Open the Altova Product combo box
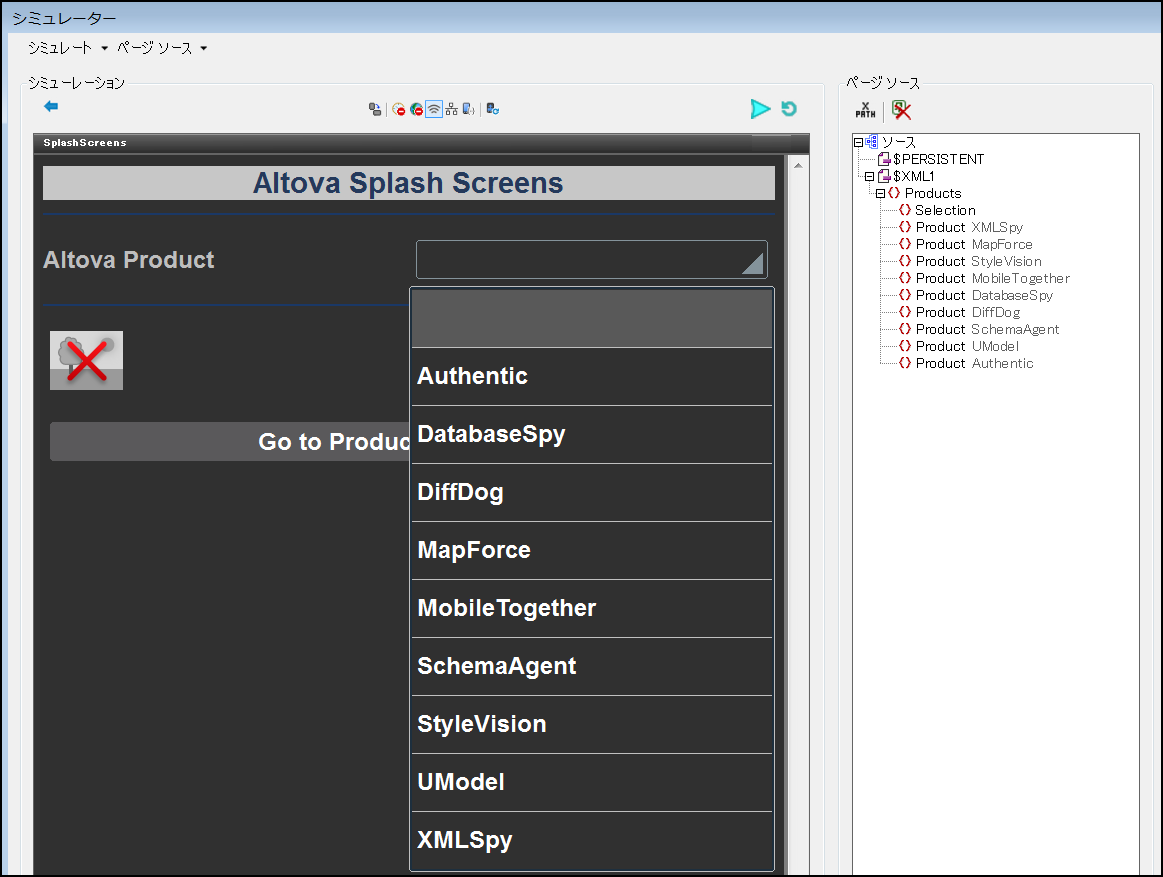Screen dimensions: 1163x877 pos(592,260)
